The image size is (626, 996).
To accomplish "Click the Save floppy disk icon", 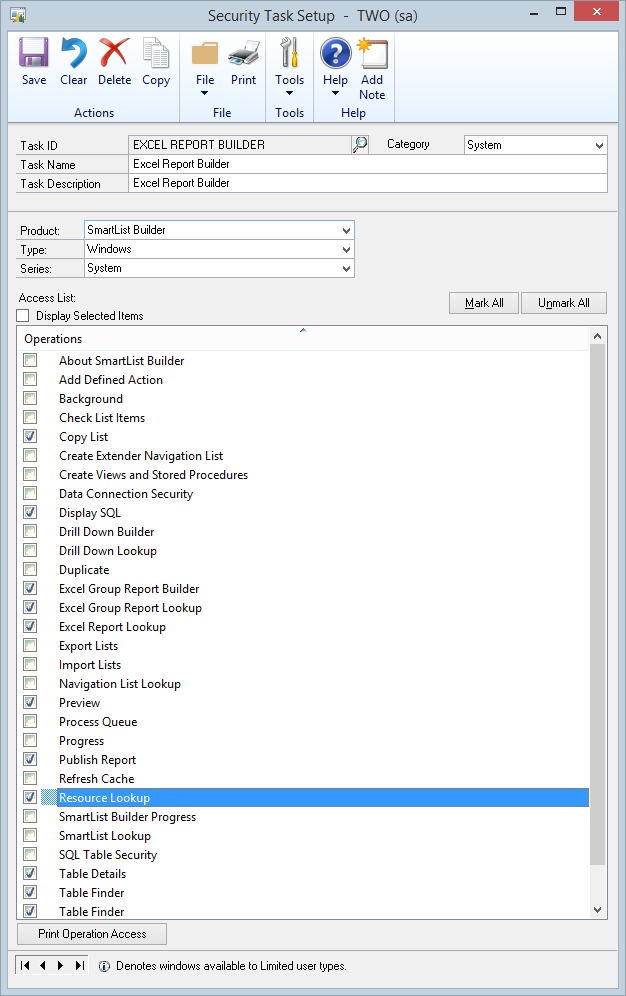I will (34, 52).
